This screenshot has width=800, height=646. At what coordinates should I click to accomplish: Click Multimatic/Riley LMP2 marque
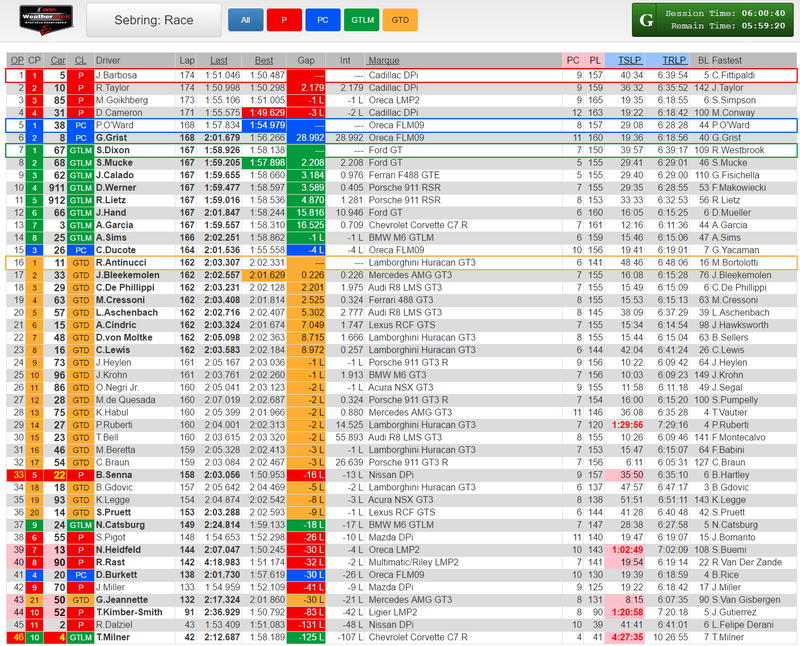coord(413,562)
